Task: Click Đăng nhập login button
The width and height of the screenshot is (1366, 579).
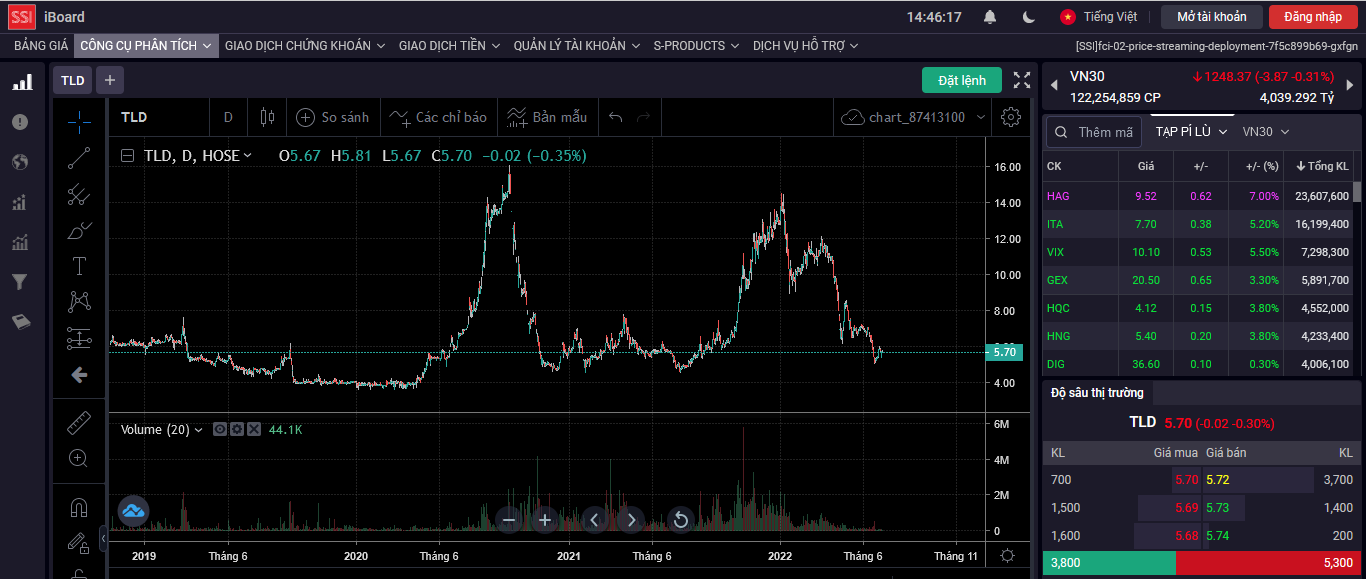Action: [x=1313, y=17]
